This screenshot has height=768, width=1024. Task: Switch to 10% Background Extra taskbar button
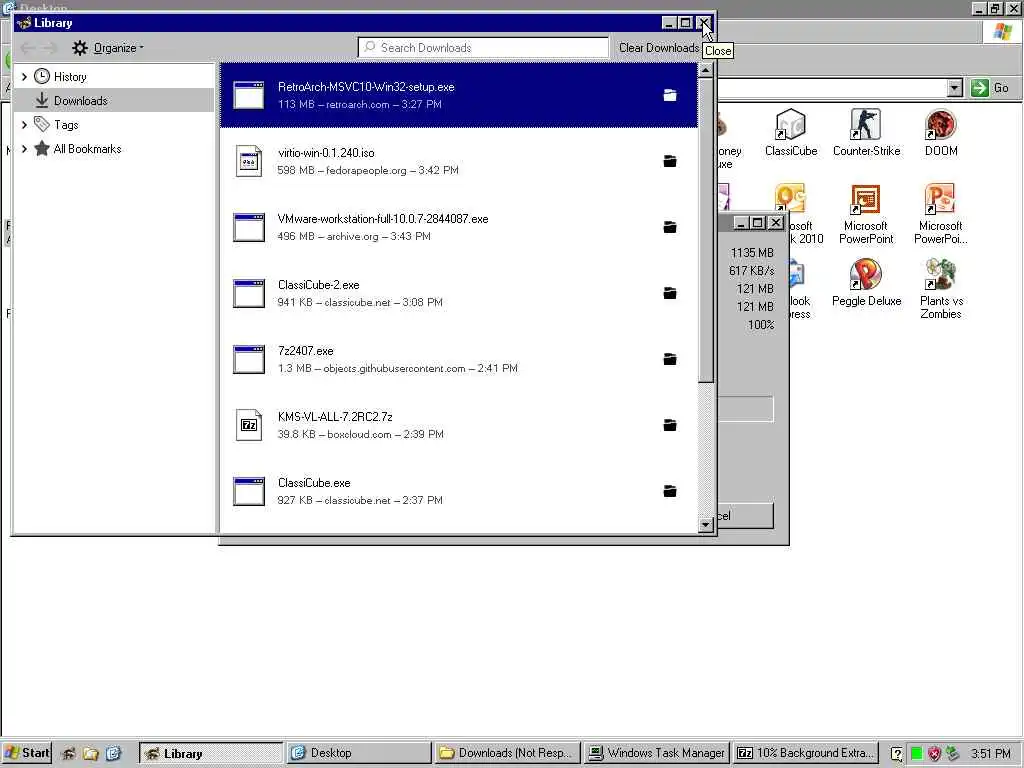(x=805, y=753)
